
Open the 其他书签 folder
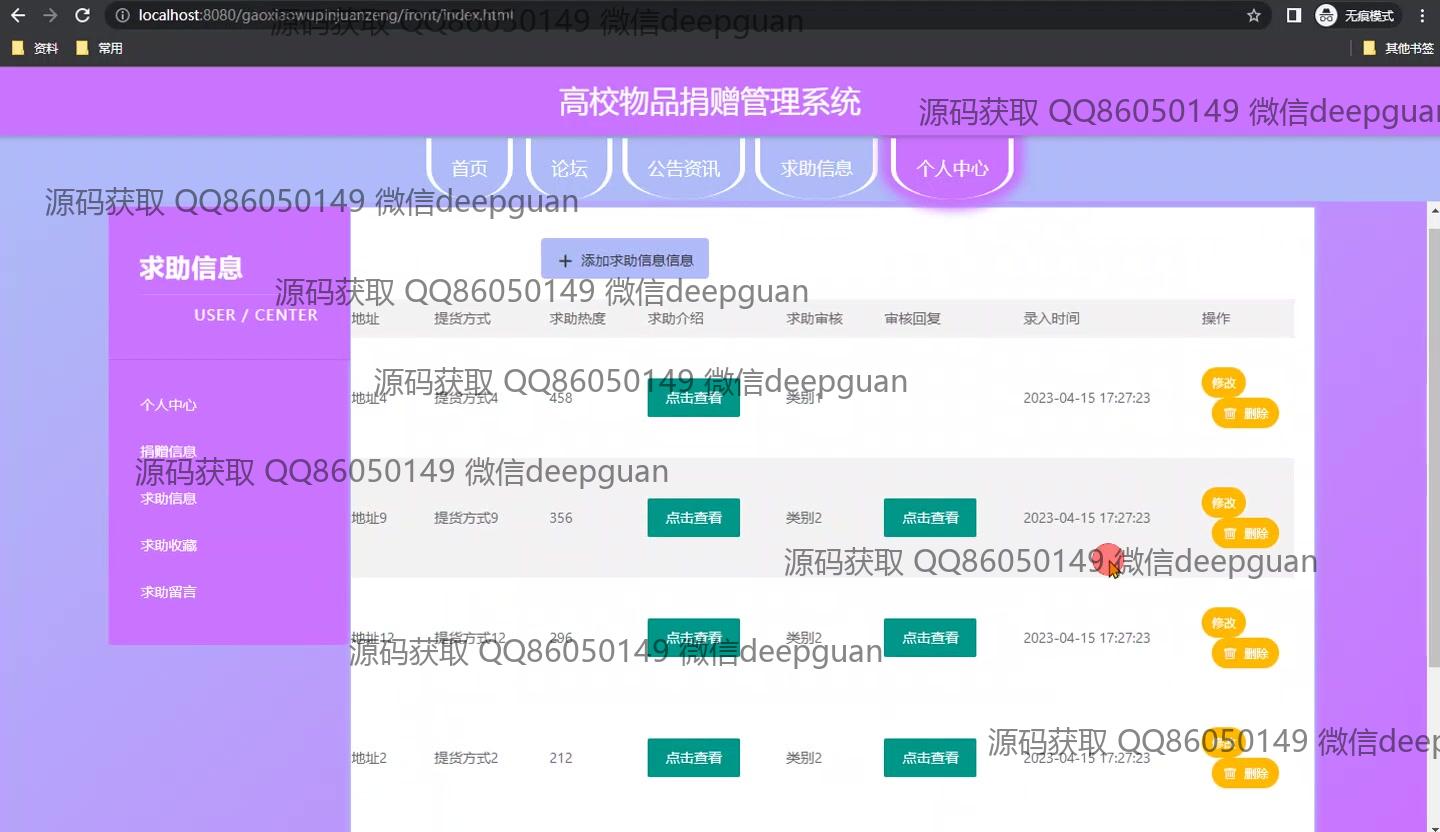(1398, 48)
